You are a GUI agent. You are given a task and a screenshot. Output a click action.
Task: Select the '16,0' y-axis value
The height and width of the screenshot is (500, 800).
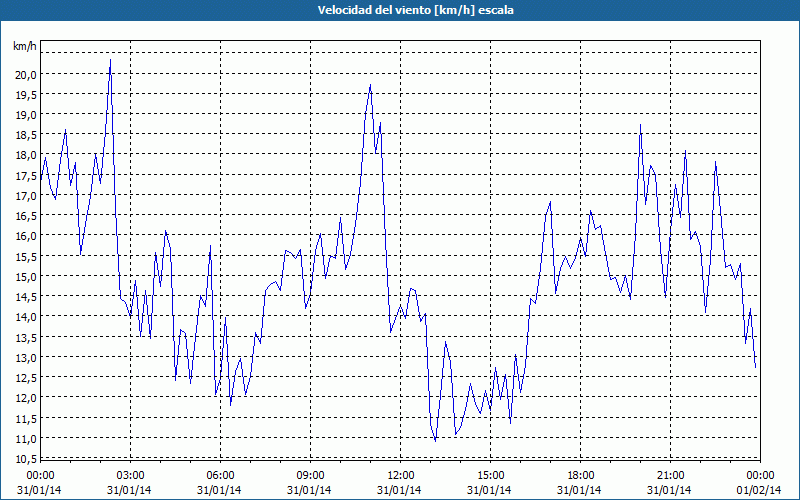[27, 236]
